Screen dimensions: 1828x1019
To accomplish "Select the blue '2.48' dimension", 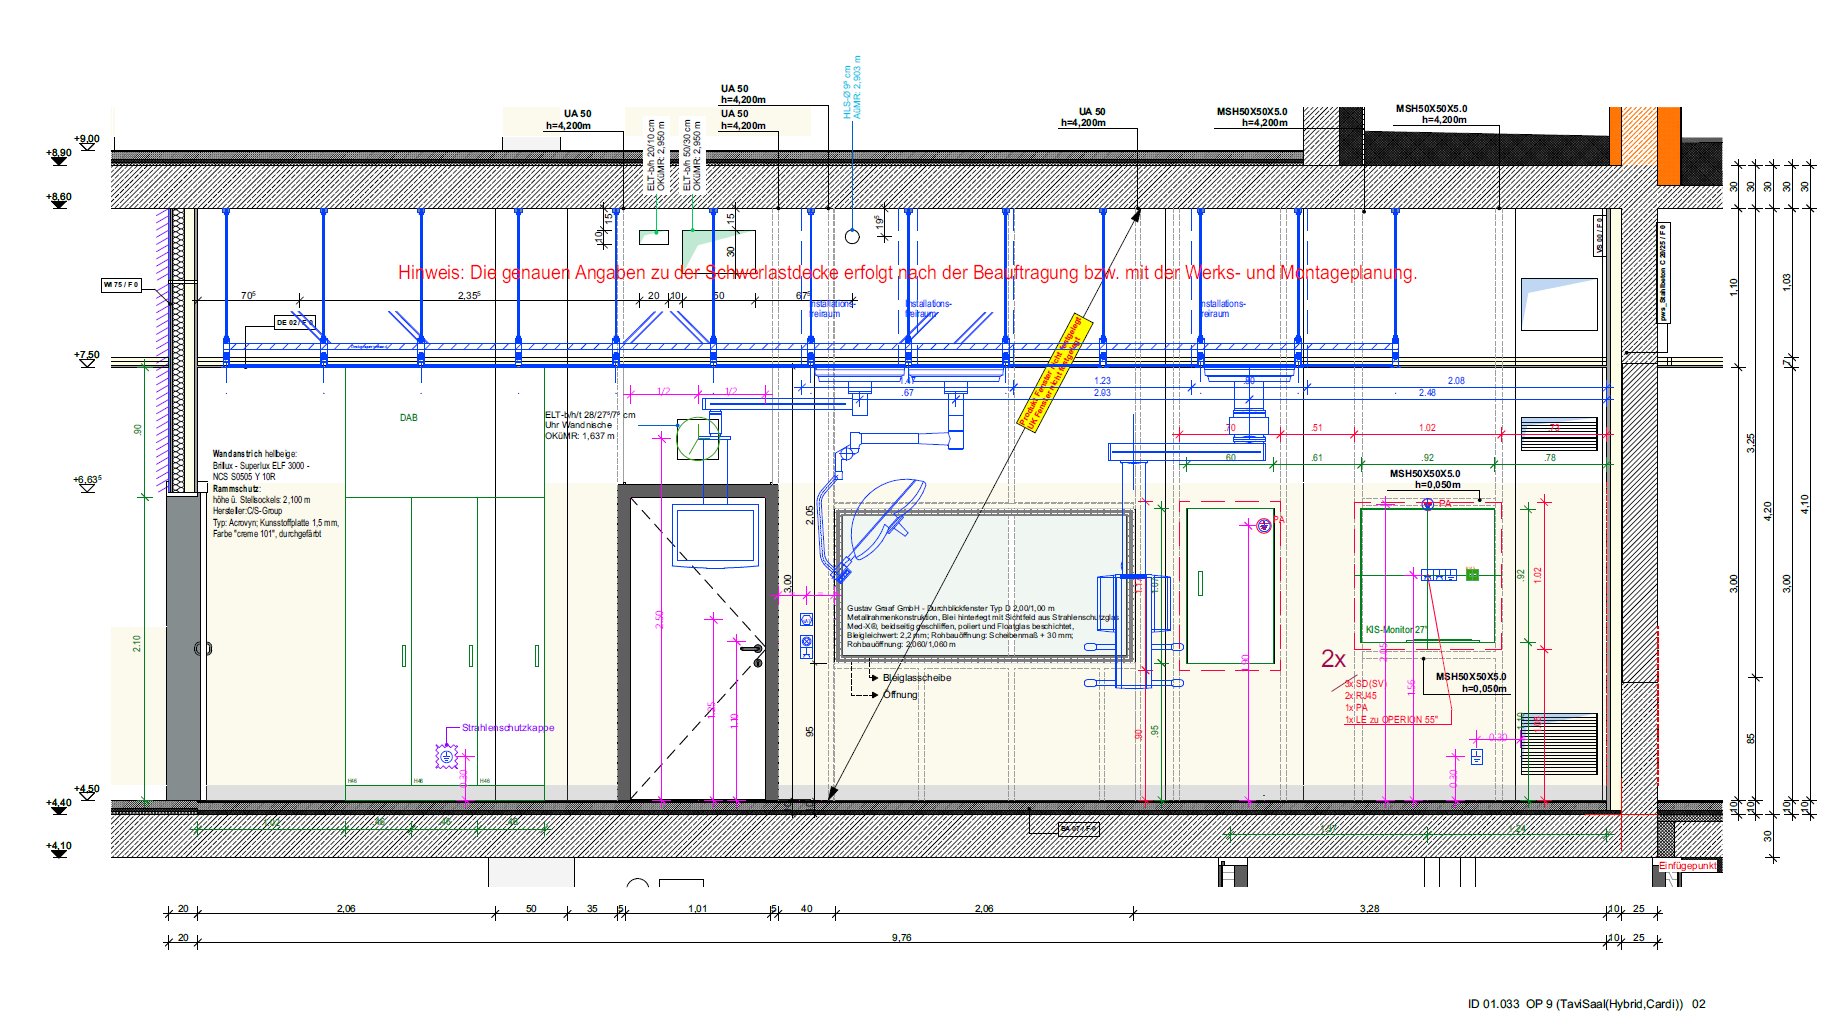I will pyautogui.click(x=1427, y=393).
